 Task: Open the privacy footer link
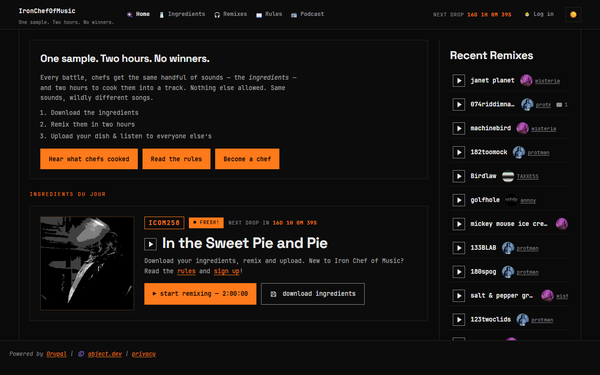(x=144, y=354)
